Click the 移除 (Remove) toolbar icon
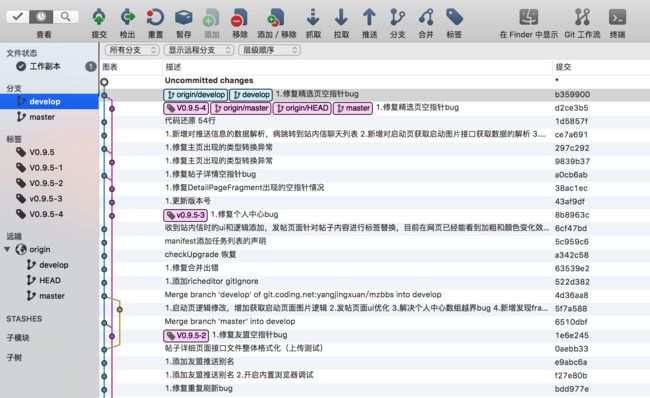Screen dimensions: 650x398 coord(240,18)
